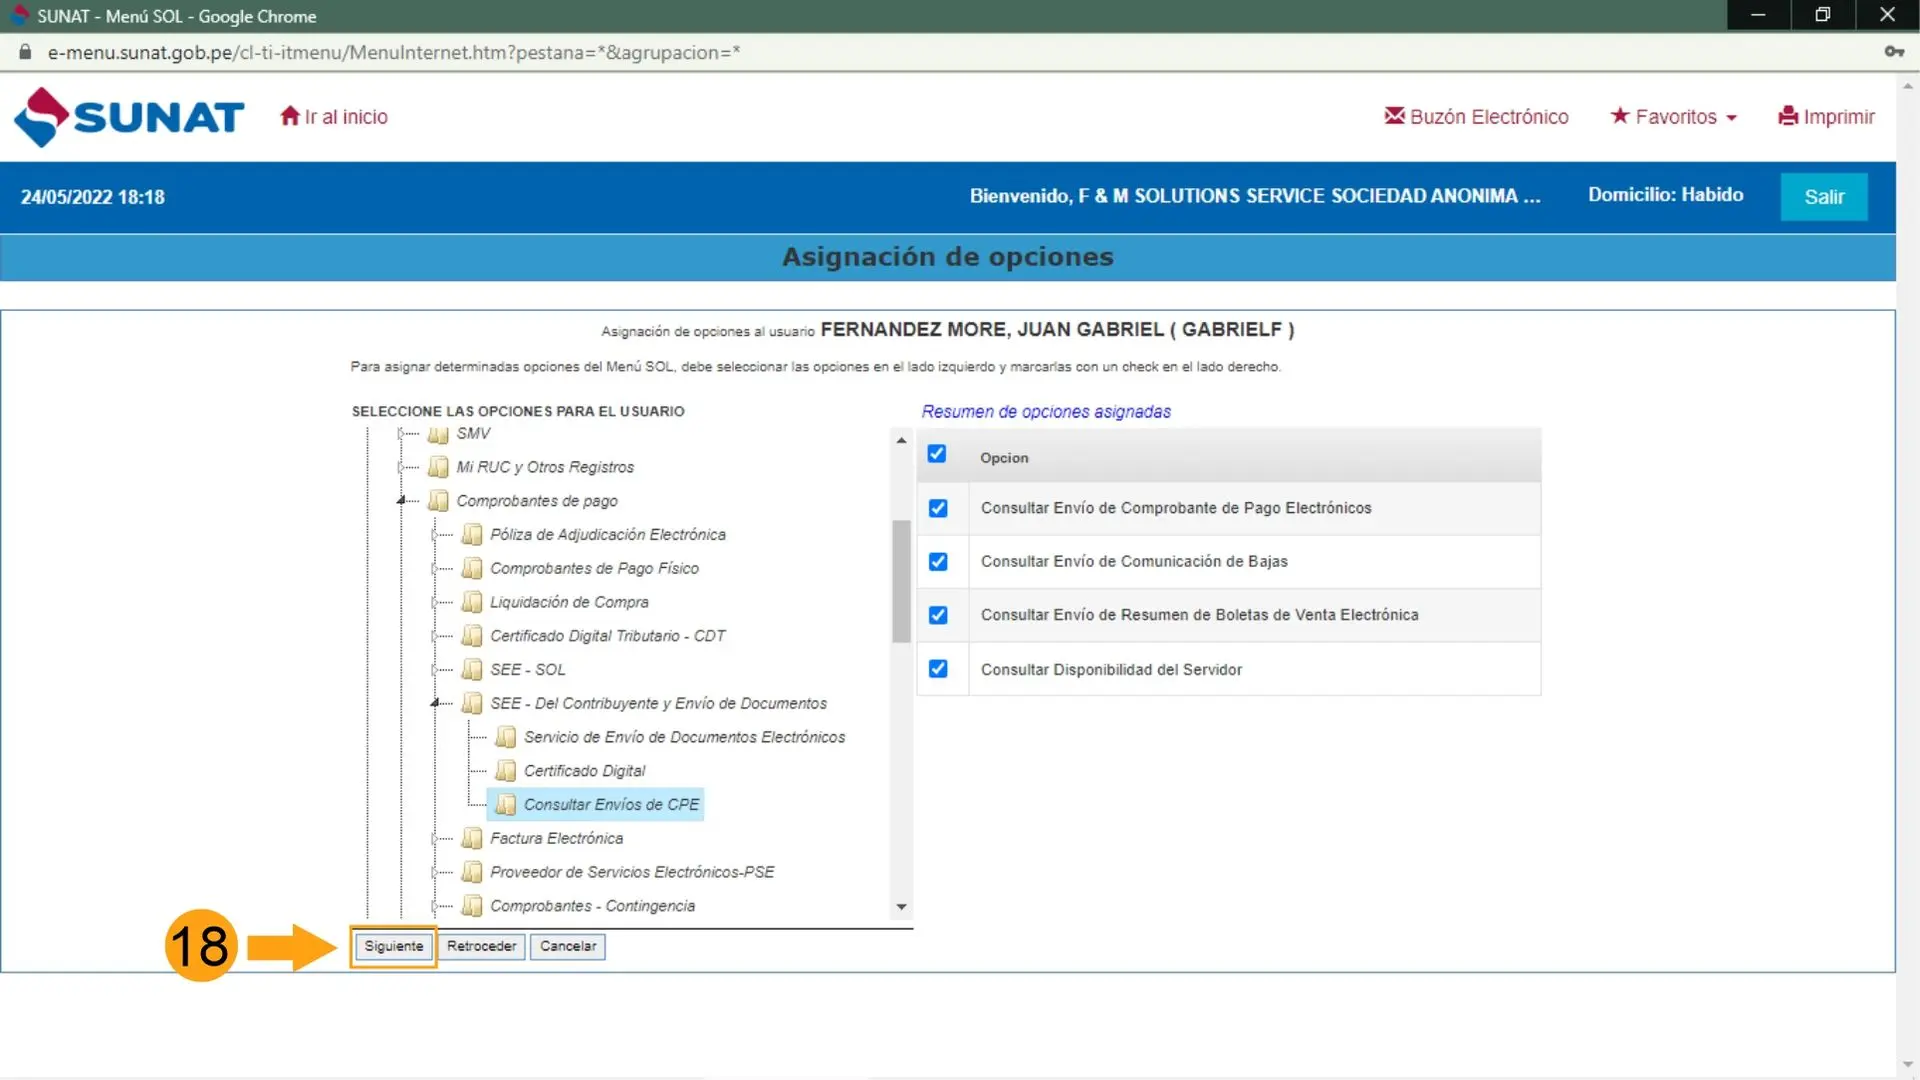Click the envelope icon of Buzón Electrónico
Screen dimensions: 1920x1080
[x=1394, y=116]
